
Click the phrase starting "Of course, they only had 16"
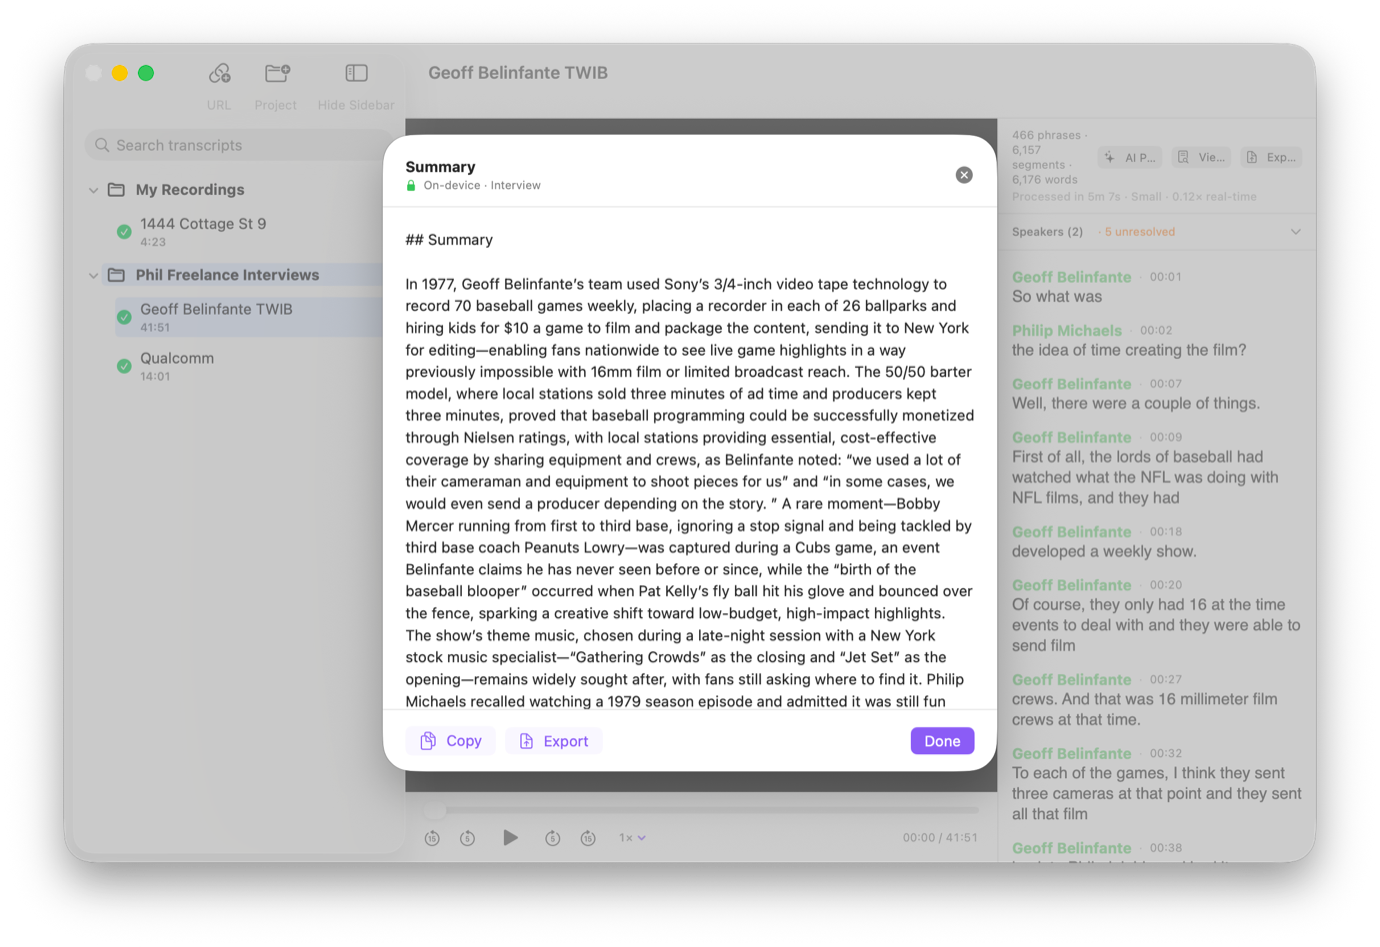pyautogui.click(x=1156, y=625)
